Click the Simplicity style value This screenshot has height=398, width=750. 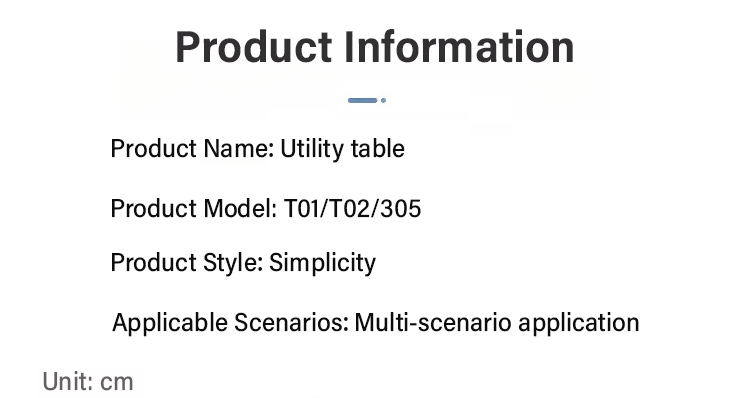tap(322, 263)
